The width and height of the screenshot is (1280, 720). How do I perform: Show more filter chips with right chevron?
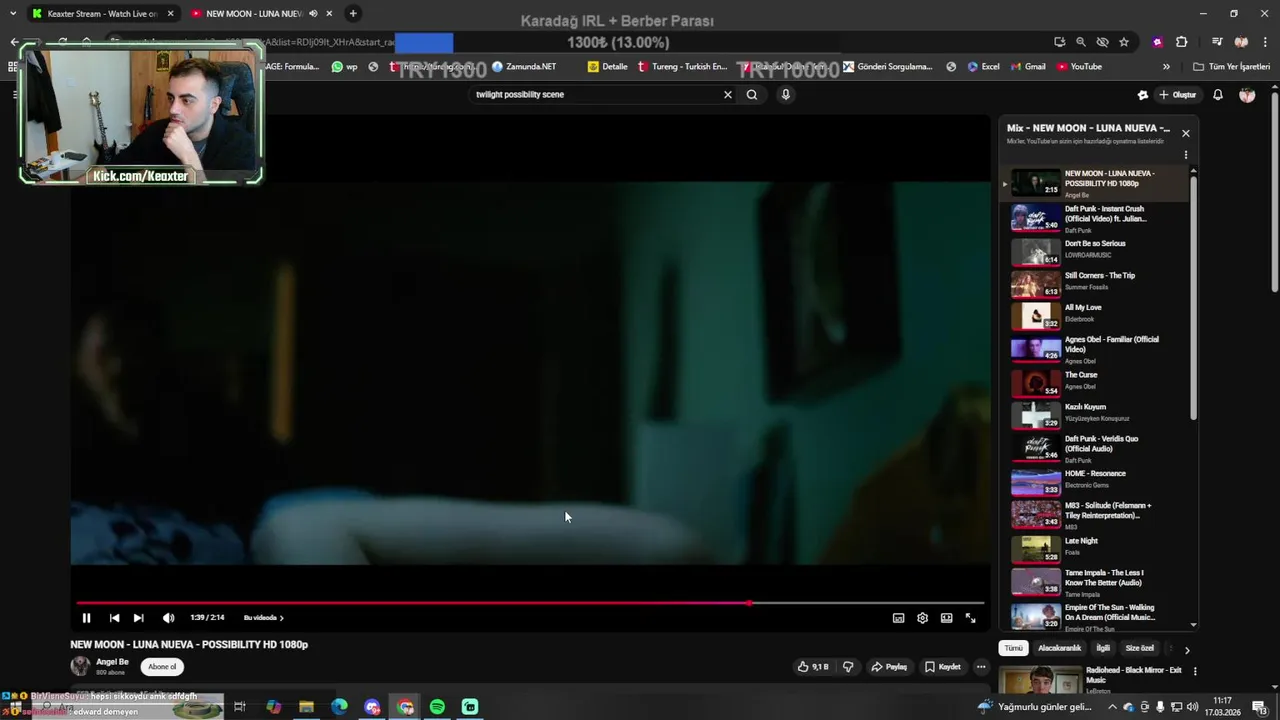coord(1187,650)
